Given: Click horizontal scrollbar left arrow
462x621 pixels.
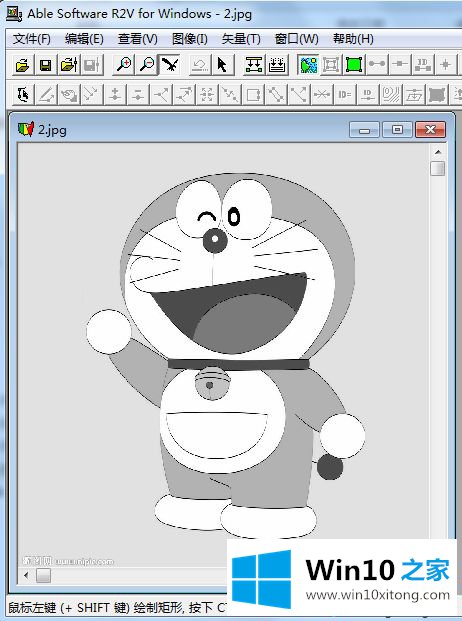Looking at the screenshot, I should (x=26, y=575).
